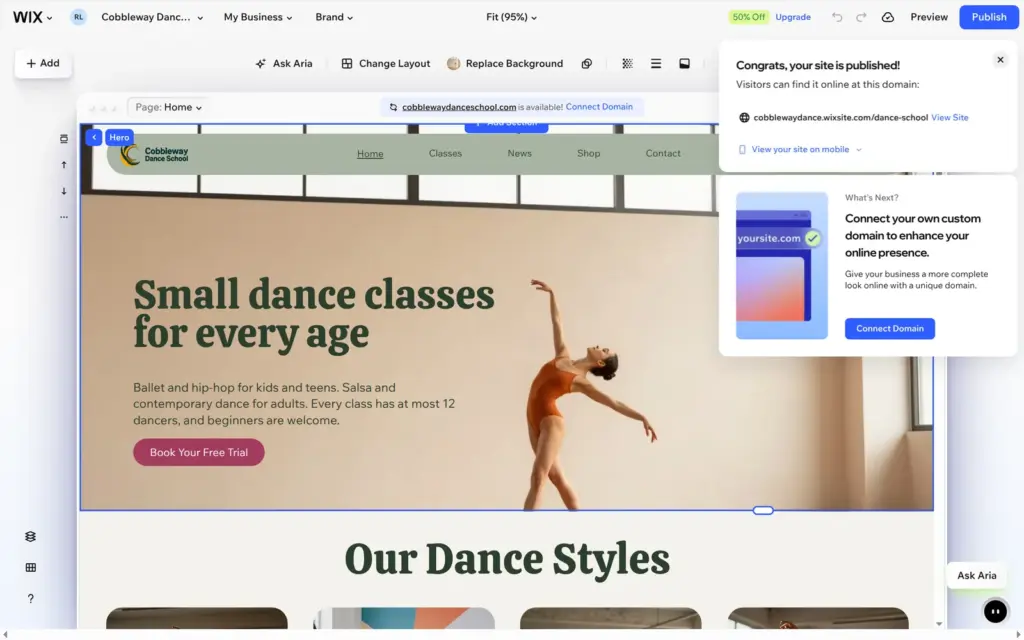Screen dimensions: 1024x640
Task: Click the dotted grid pattern toolbar icon
Action: point(628,63)
